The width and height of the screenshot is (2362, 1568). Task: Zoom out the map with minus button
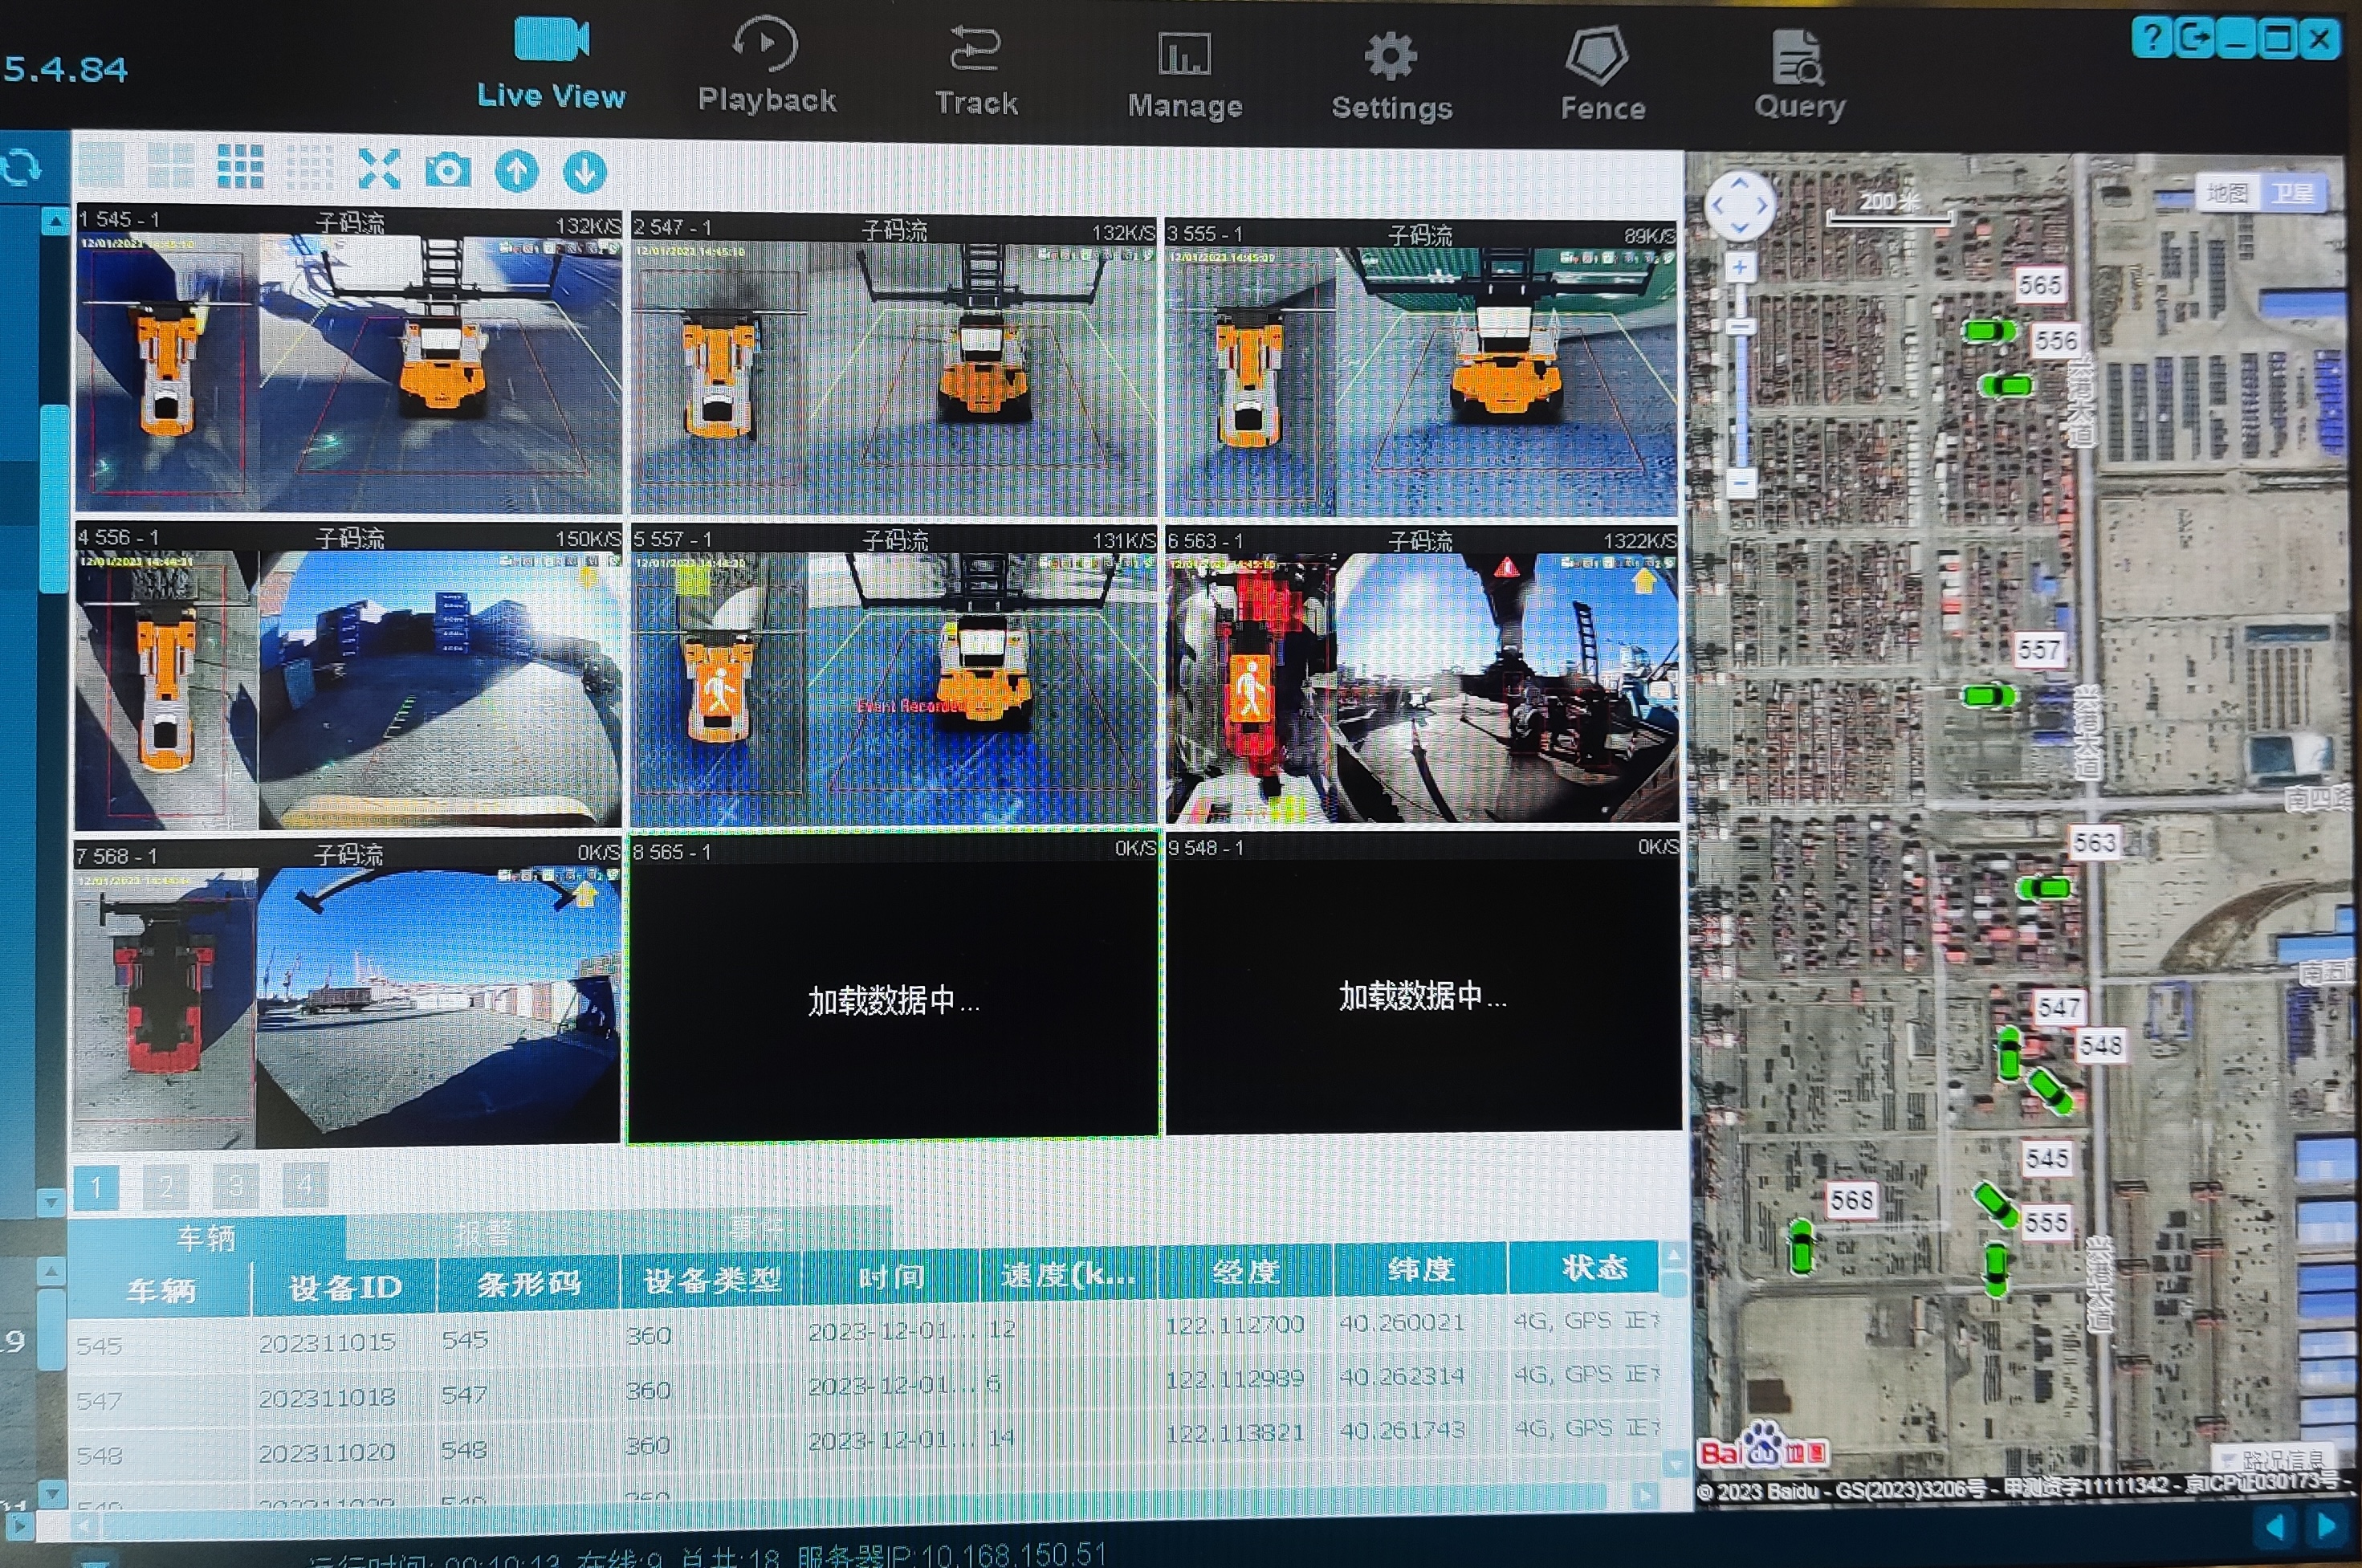click(x=1740, y=483)
